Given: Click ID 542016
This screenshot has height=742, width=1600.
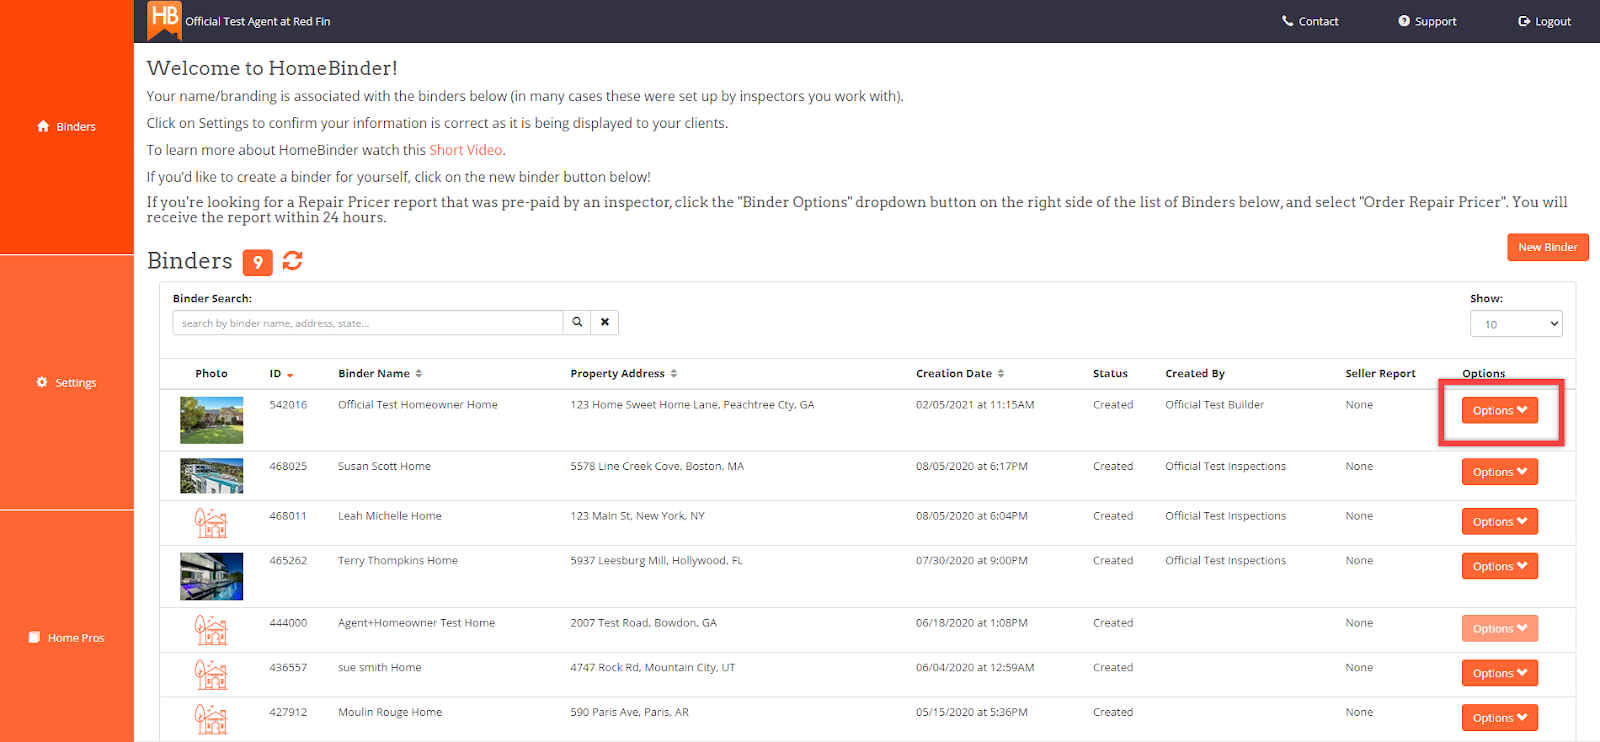Looking at the screenshot, I should pos(288,405).
